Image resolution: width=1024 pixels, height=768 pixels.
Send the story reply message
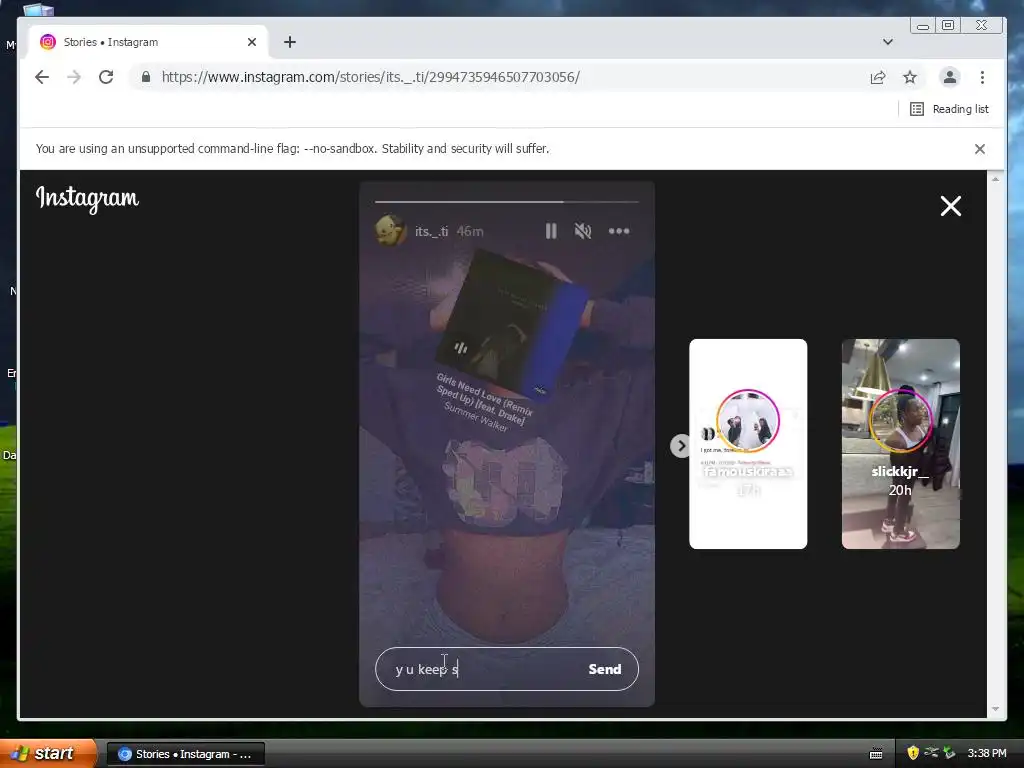(605, 669)
